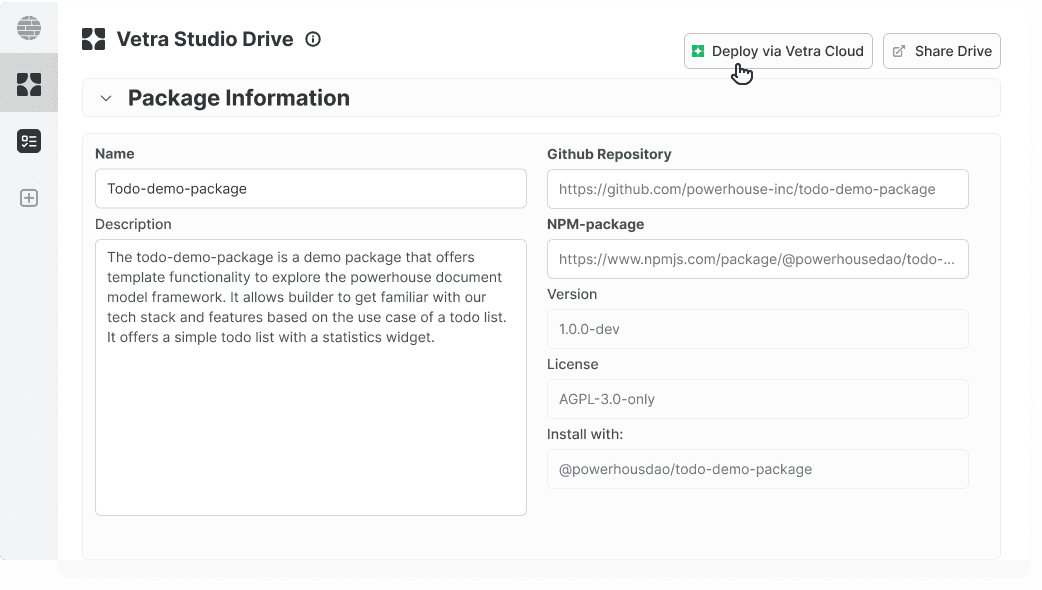Focus the Name input with Todo-demo-package

coord(310,188)
